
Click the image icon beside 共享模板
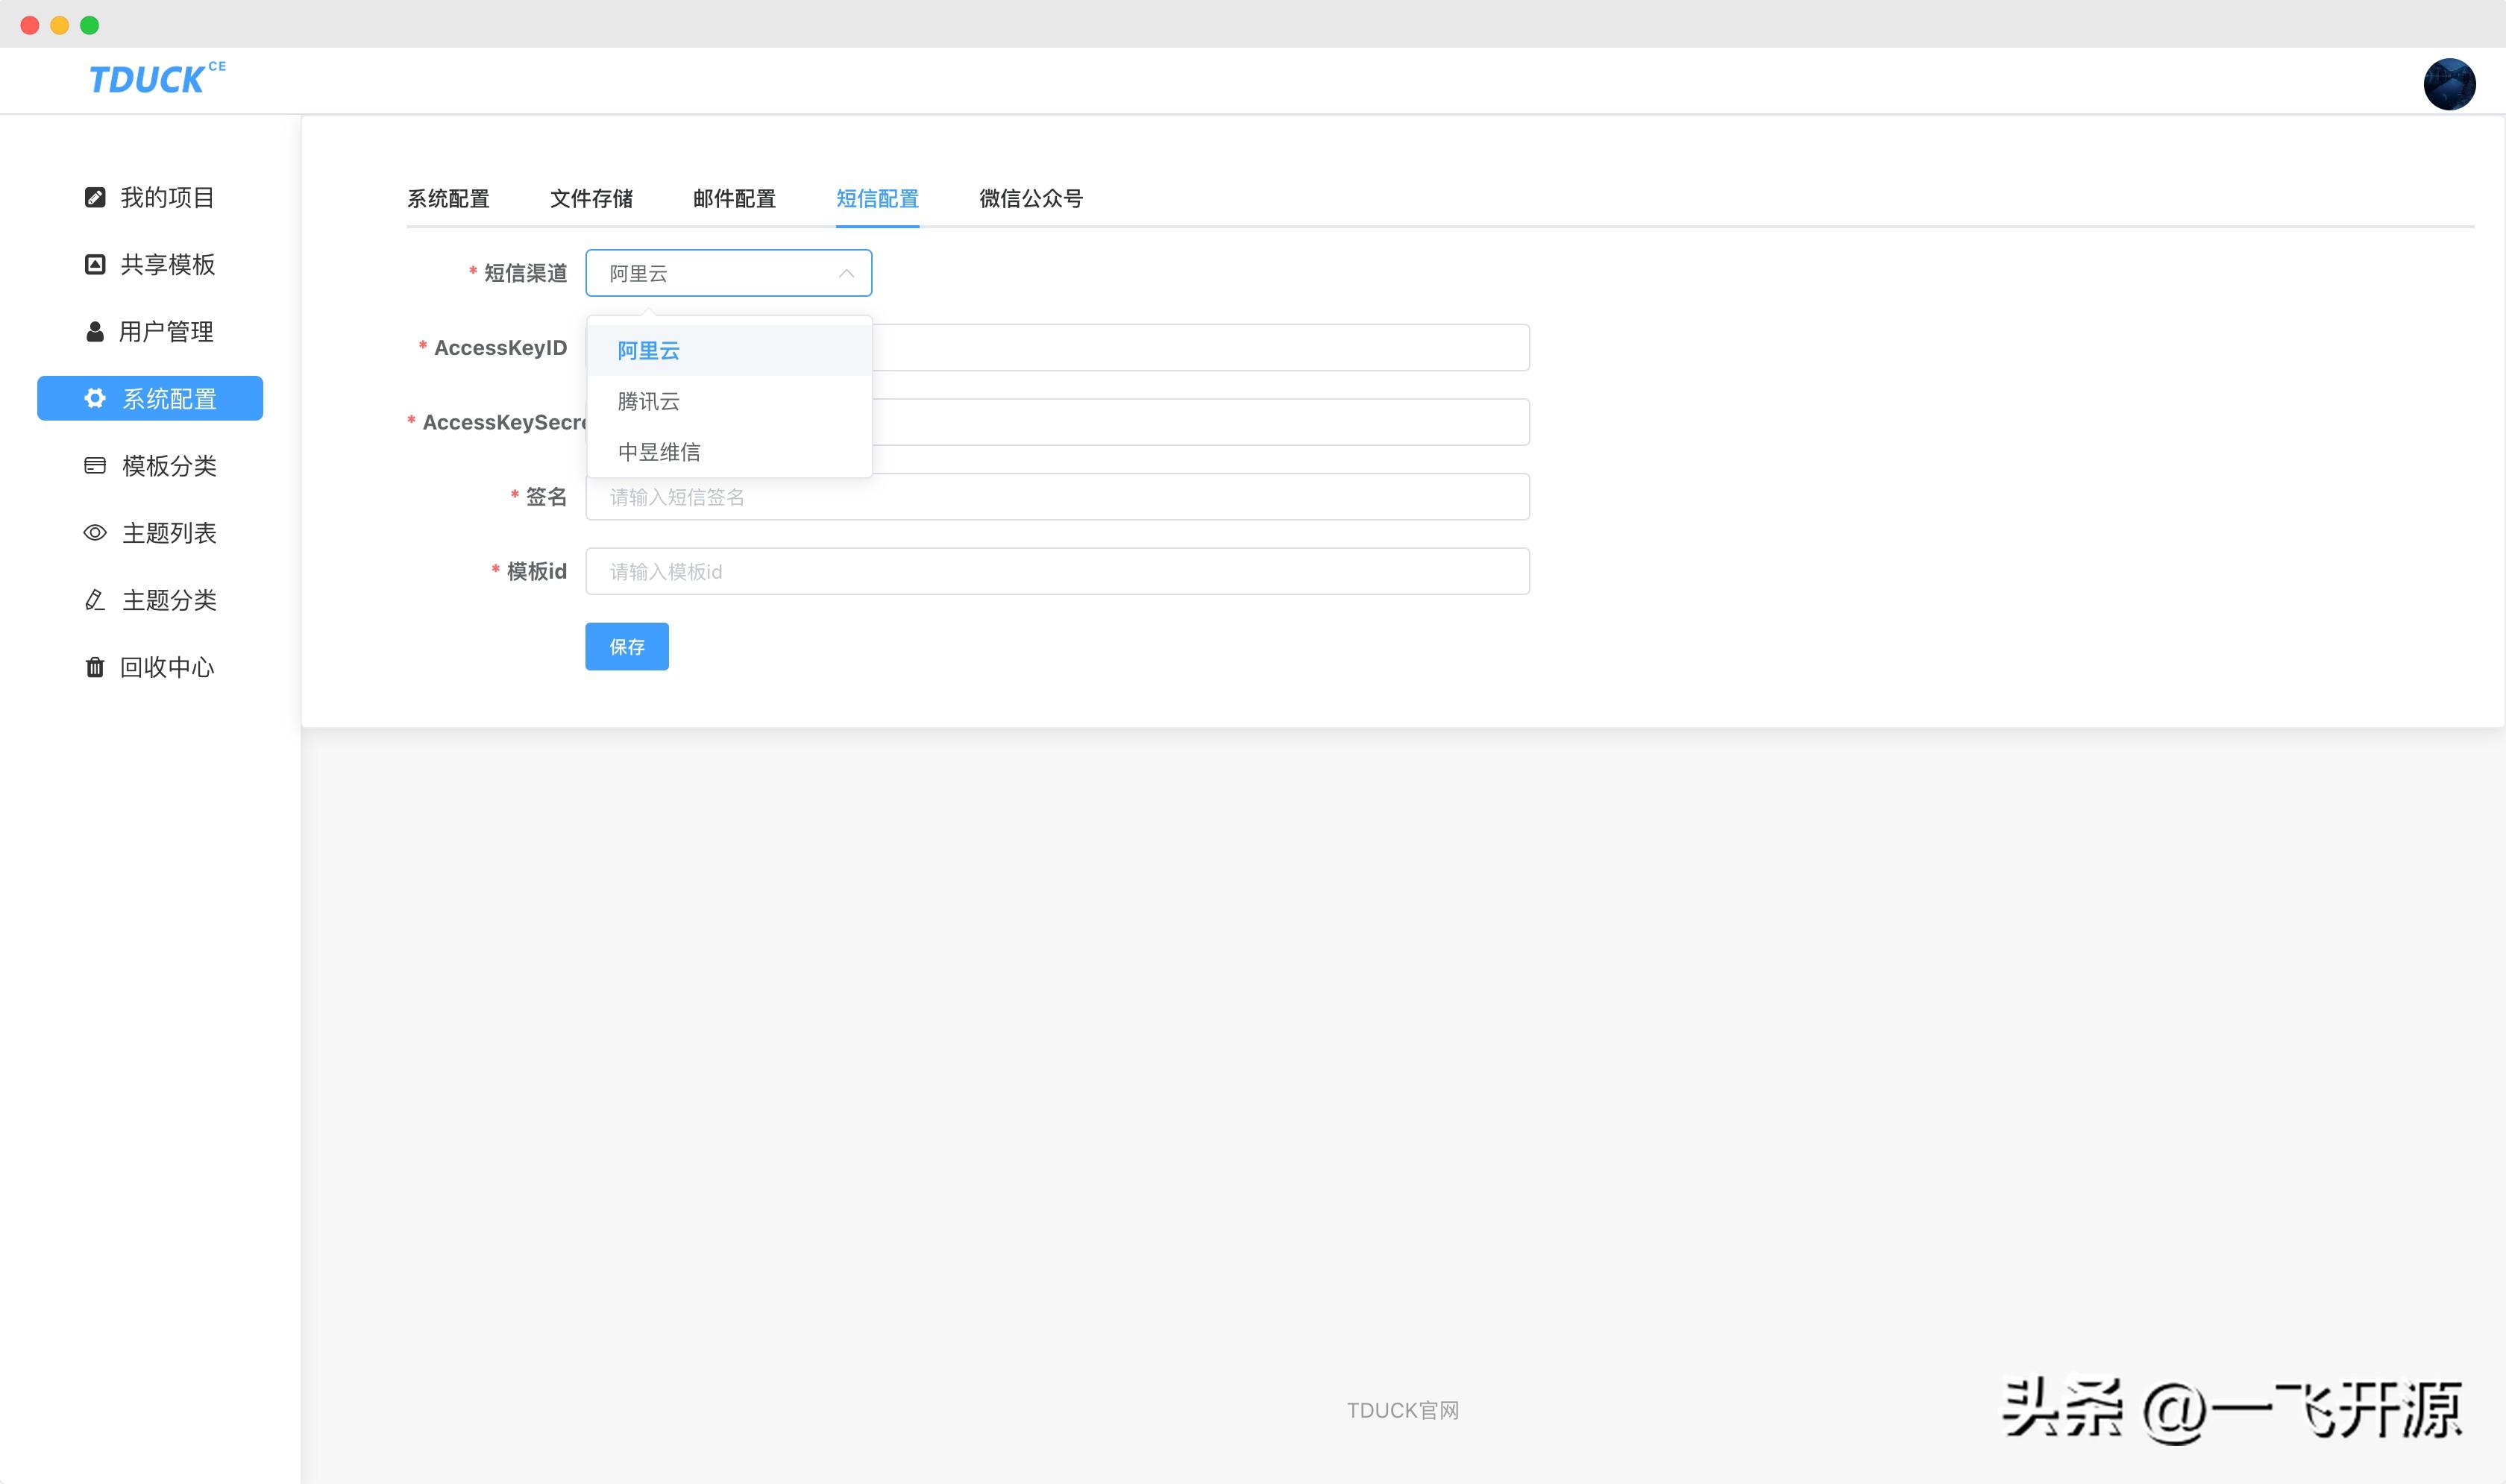[95, 264]
